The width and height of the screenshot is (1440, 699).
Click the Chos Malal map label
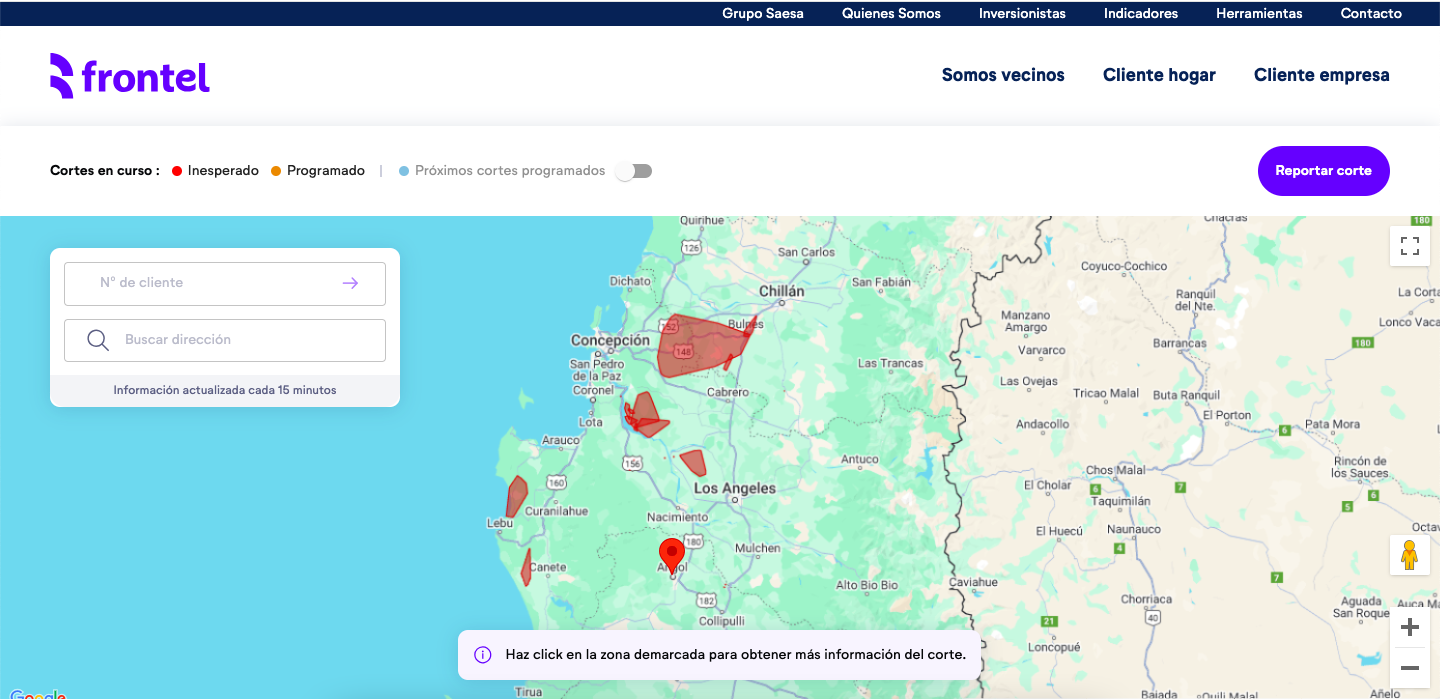[1116, 470]
